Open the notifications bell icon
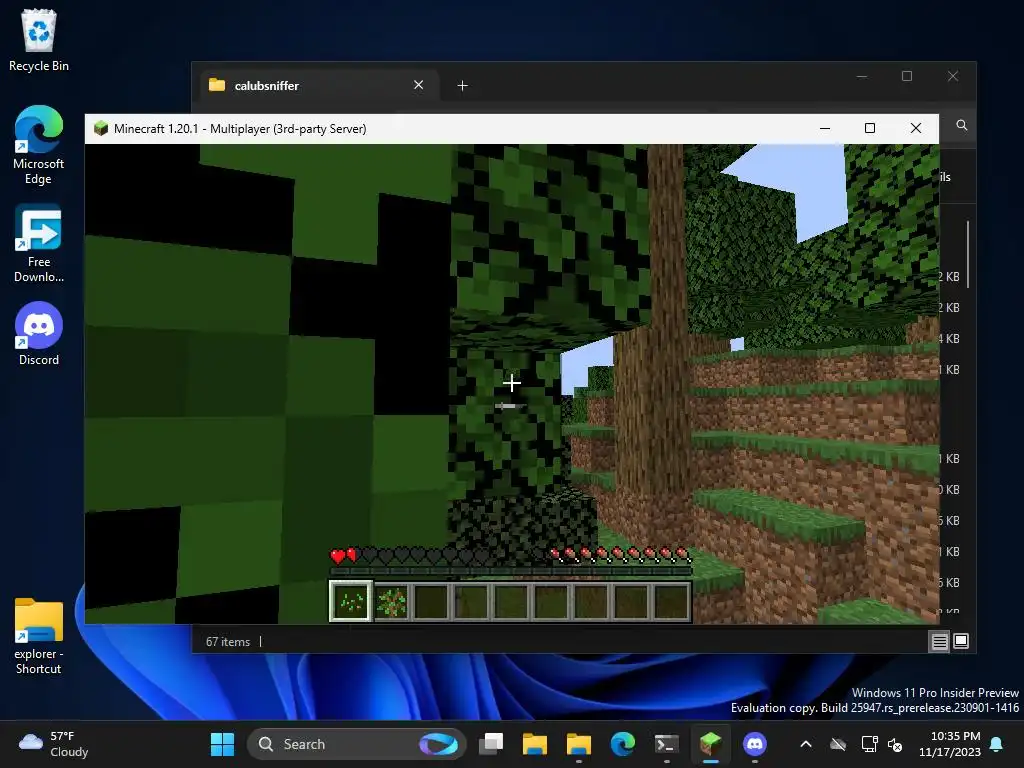The image size is (1024, 768). [997, 744]
